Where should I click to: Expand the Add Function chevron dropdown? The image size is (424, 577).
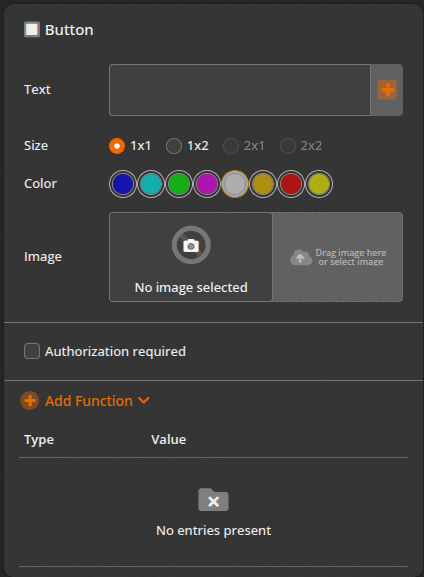144,400
